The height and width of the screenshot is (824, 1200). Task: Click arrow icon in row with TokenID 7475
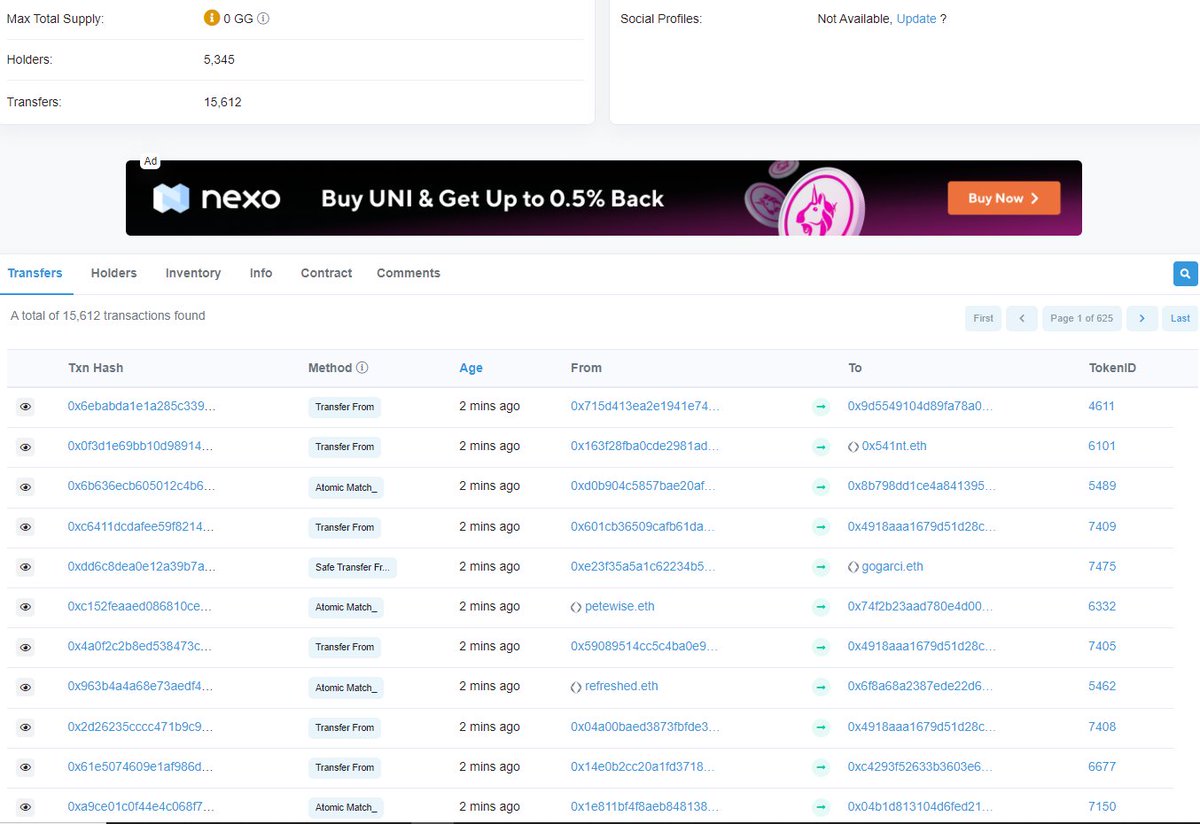click(x=821, y=567)
